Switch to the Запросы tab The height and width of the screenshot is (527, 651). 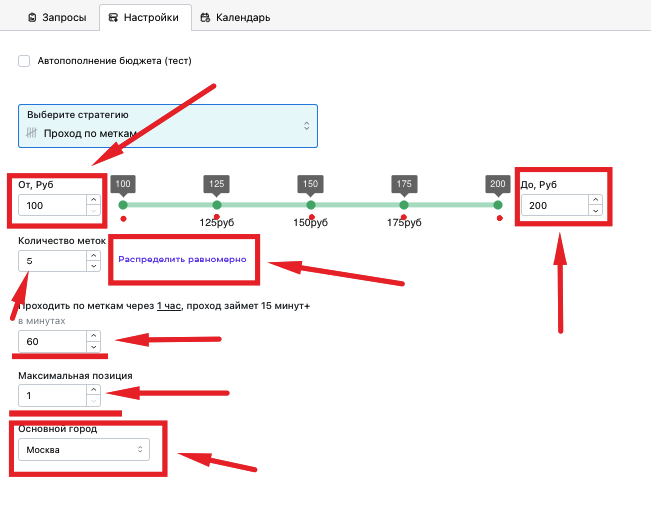coord(56,17)
